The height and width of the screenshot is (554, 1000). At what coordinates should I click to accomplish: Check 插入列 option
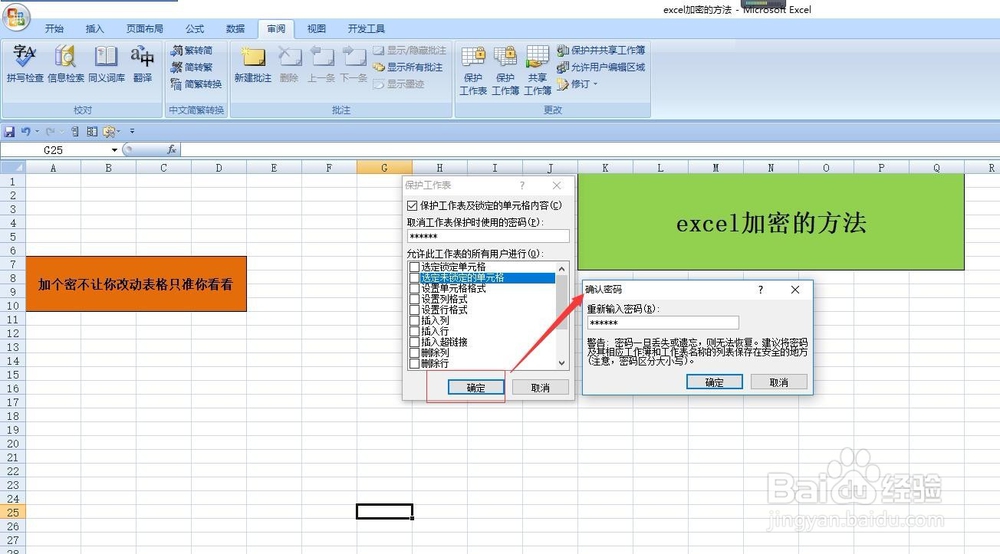414,321
